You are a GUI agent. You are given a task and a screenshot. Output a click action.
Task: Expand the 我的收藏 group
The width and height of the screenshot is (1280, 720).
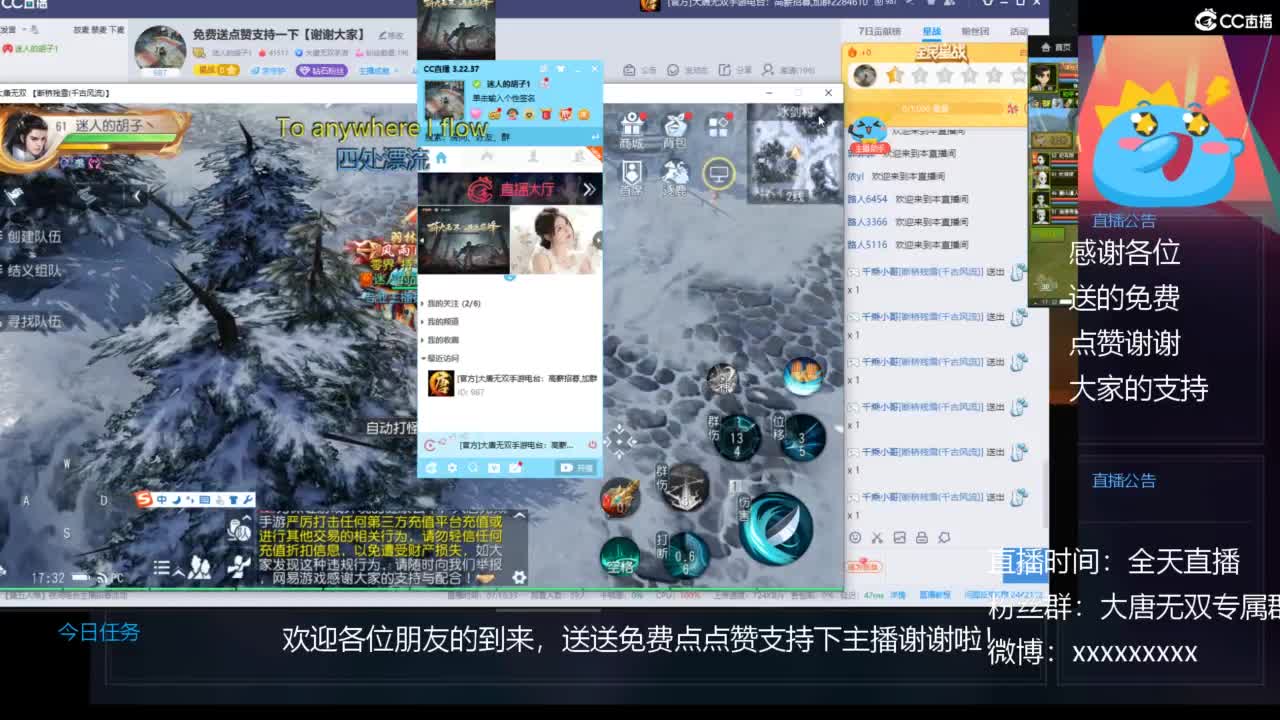[x=442, y=340]
